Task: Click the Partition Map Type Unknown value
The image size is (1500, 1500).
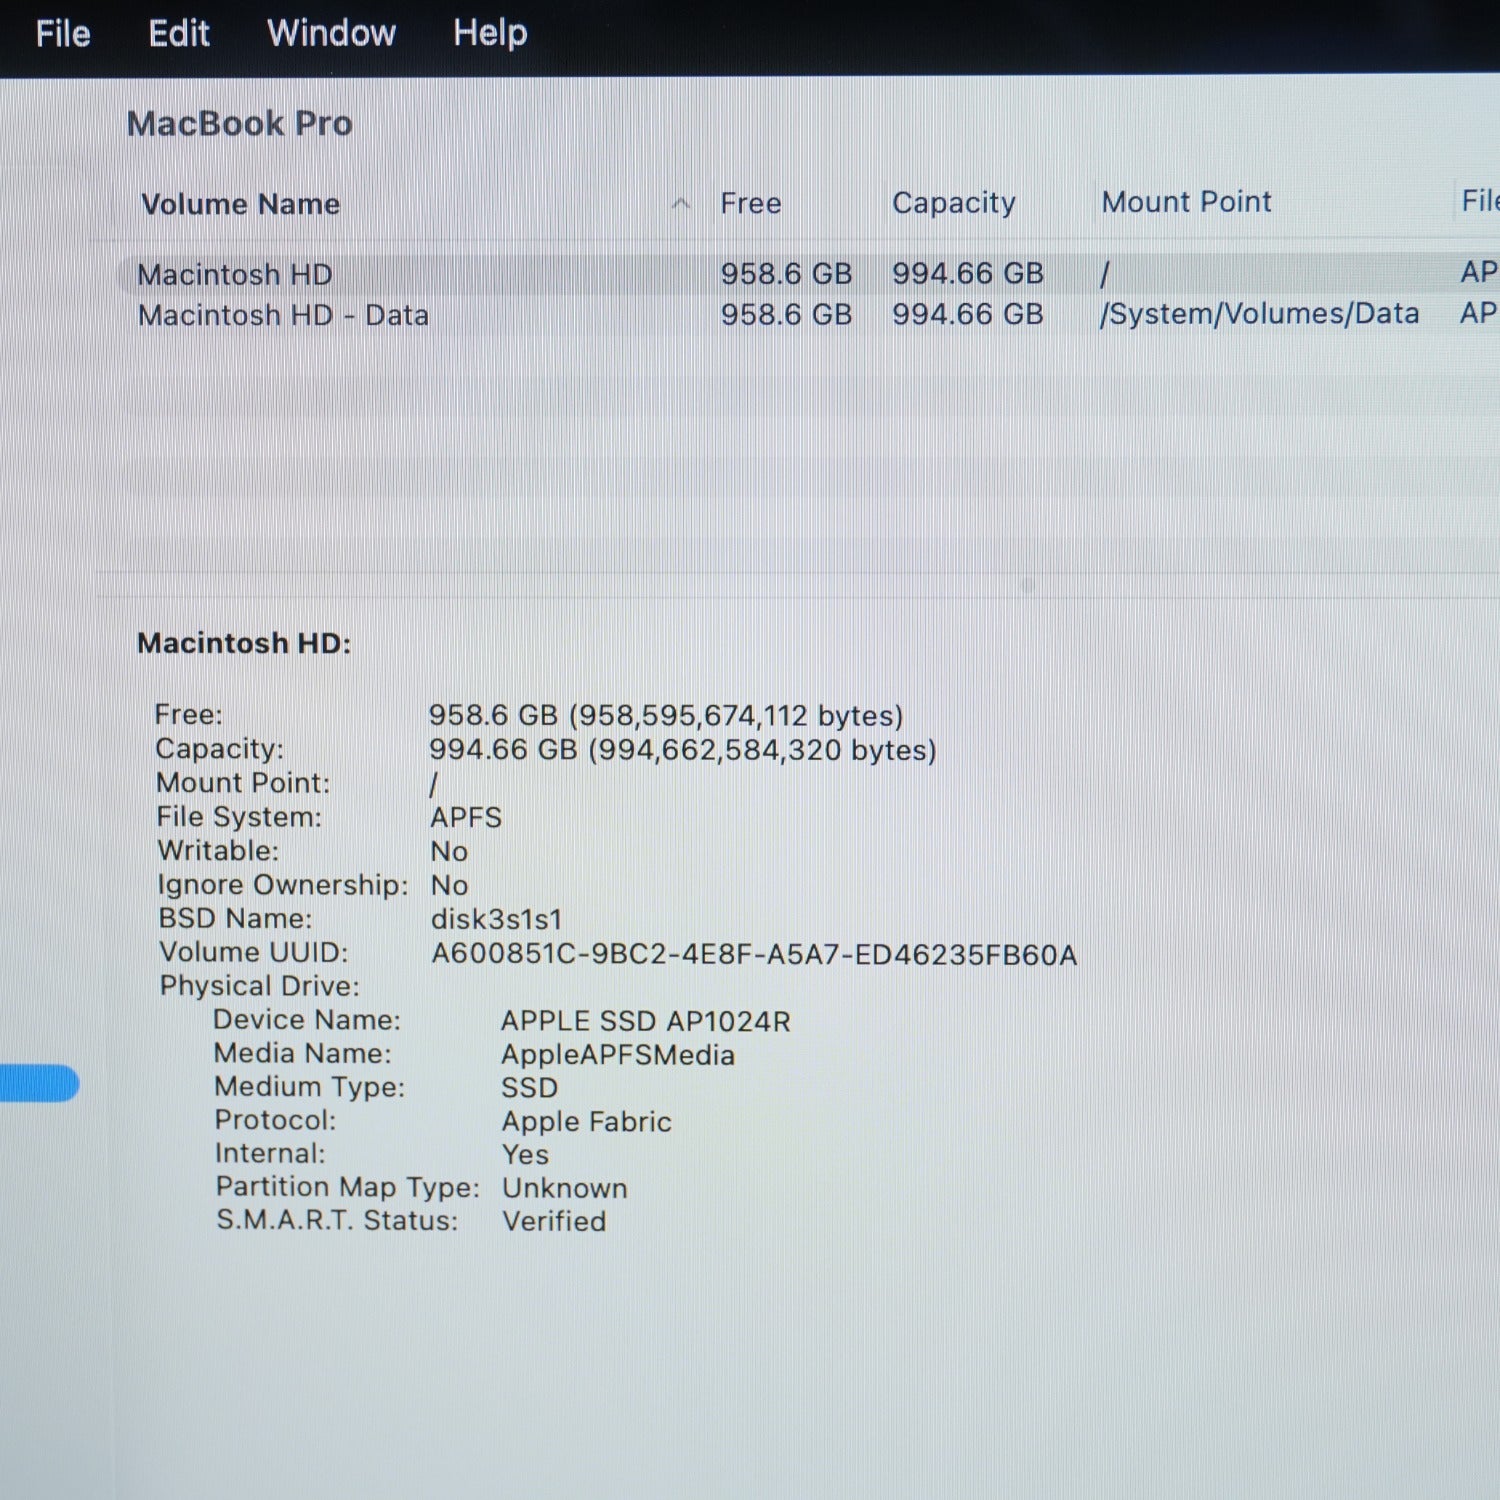Action: [x=565, y=1188]
